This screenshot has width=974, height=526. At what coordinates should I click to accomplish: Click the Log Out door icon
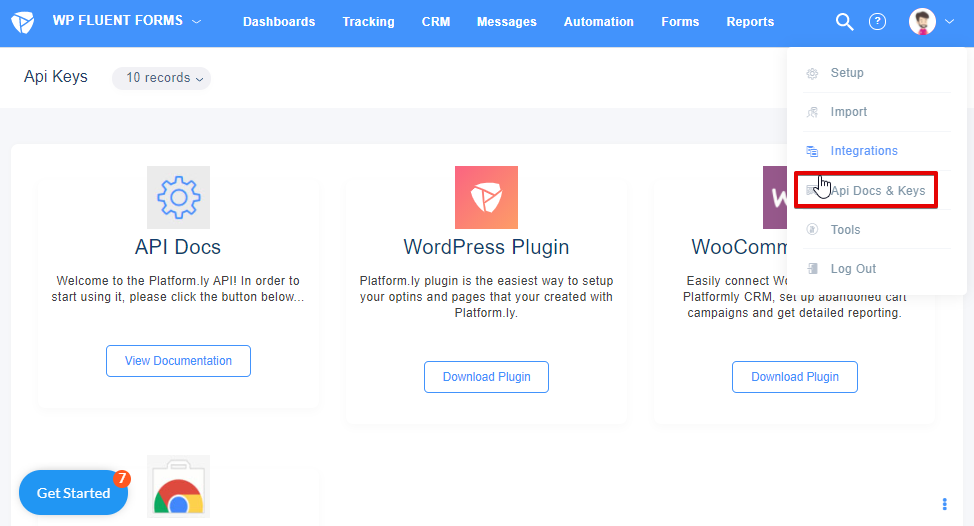coord(812,269)
